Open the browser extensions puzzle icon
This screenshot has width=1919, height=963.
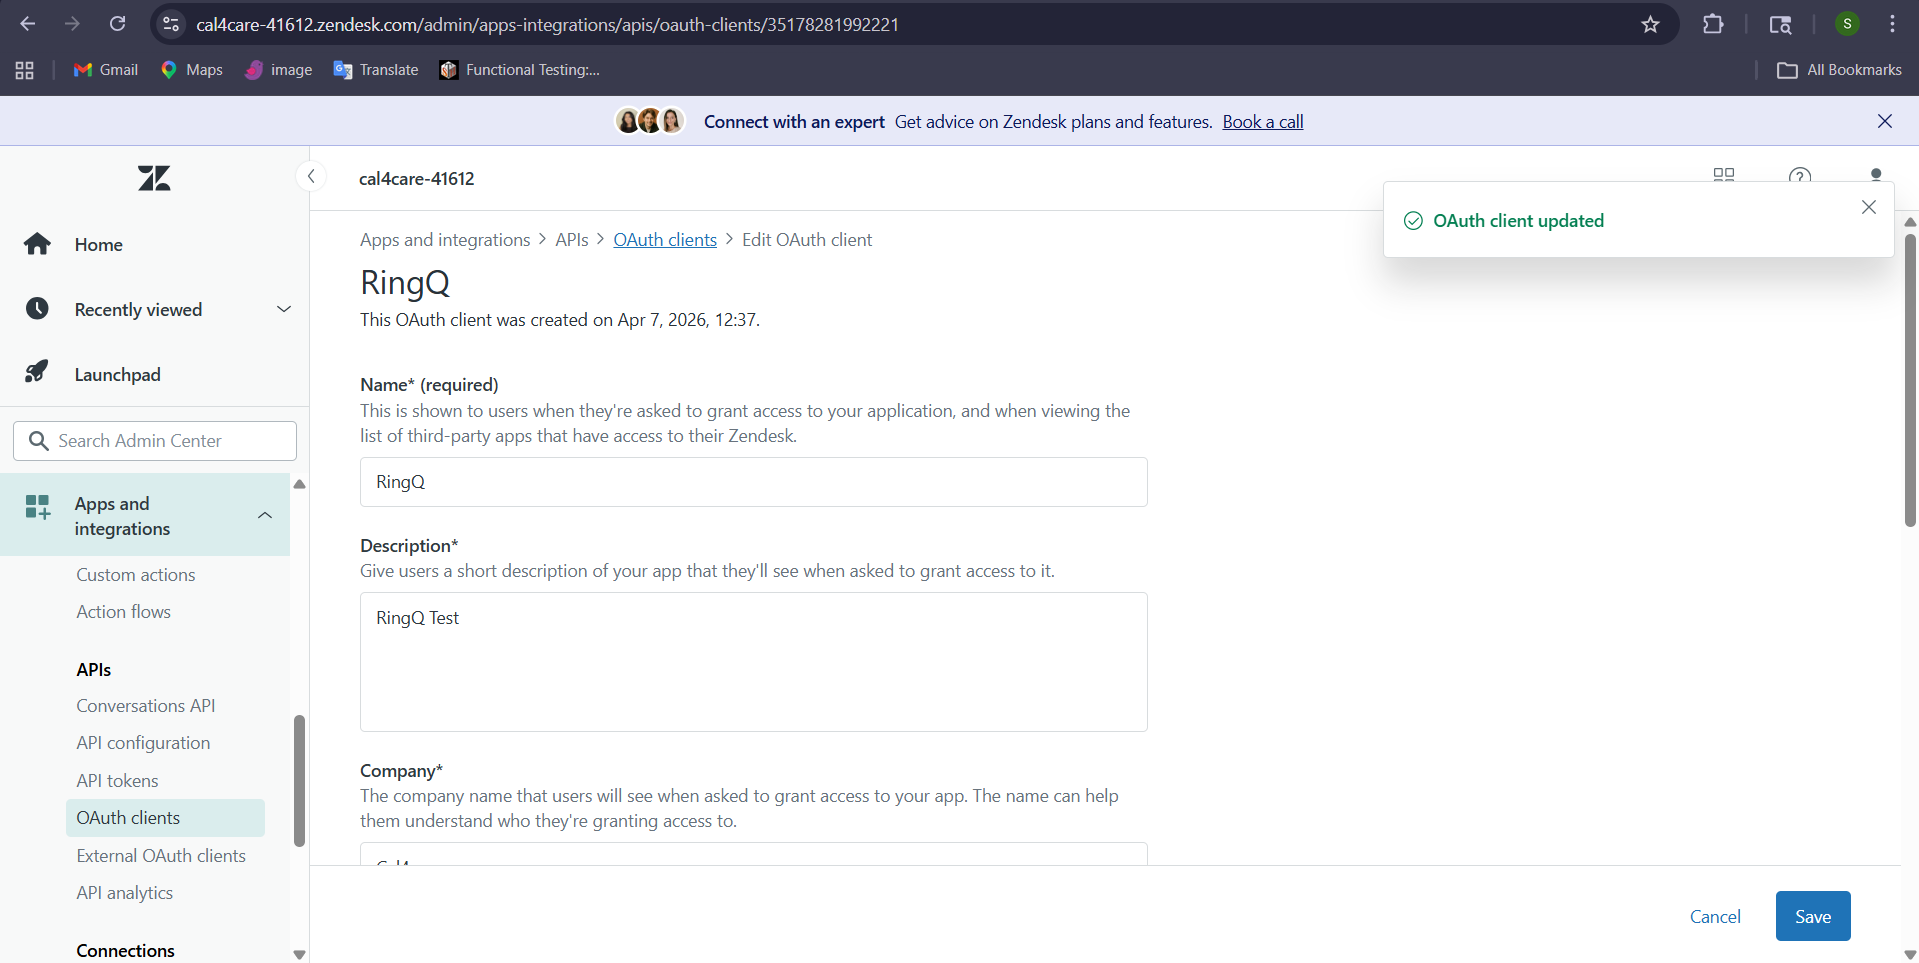click(1713, 24)
